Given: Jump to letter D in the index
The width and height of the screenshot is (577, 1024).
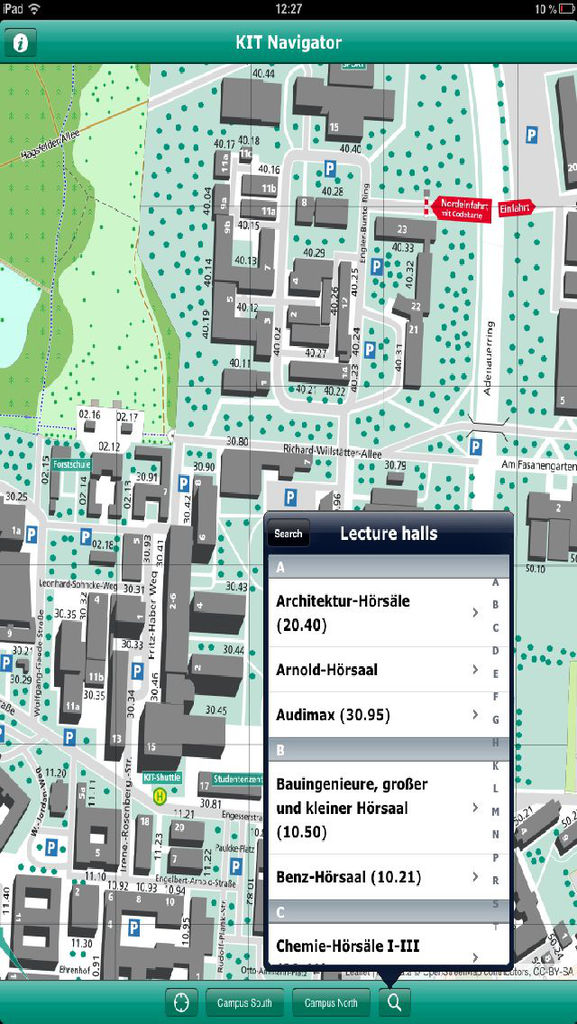Looking at the screenshot, I should tap(496, 650).
